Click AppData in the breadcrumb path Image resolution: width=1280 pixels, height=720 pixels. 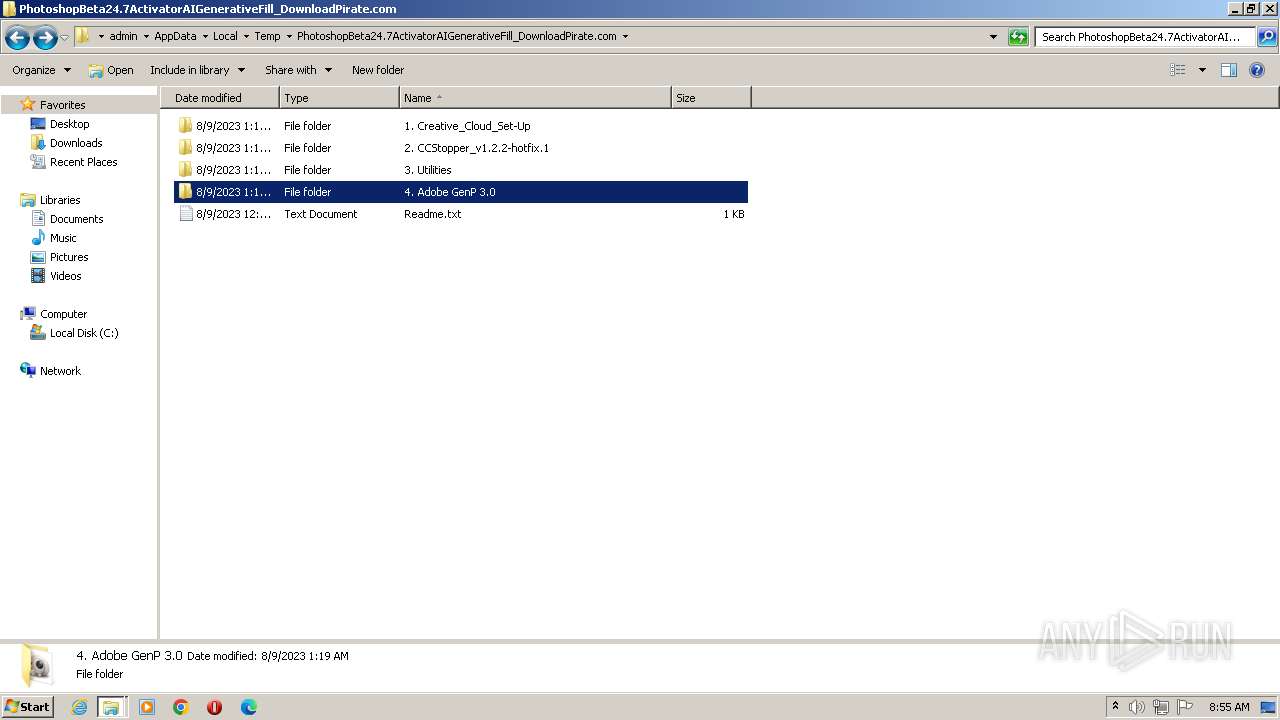(175, 36)
